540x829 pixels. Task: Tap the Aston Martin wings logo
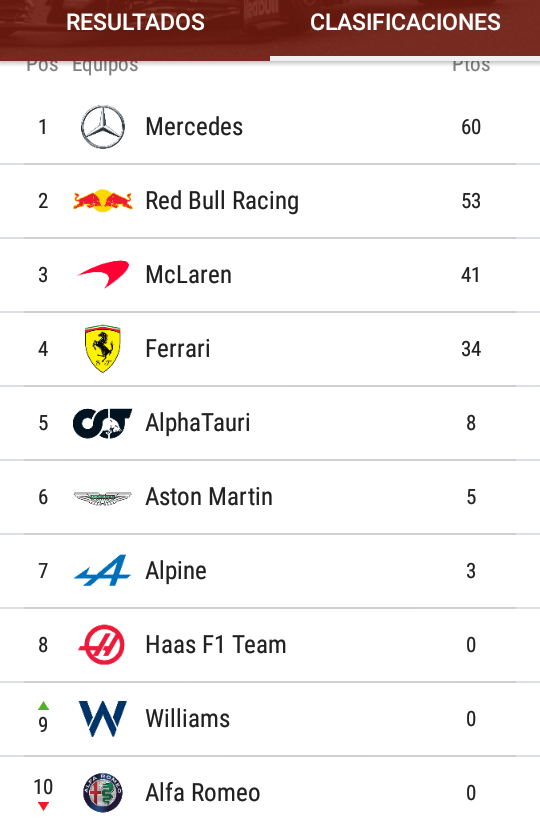[103, 498]
